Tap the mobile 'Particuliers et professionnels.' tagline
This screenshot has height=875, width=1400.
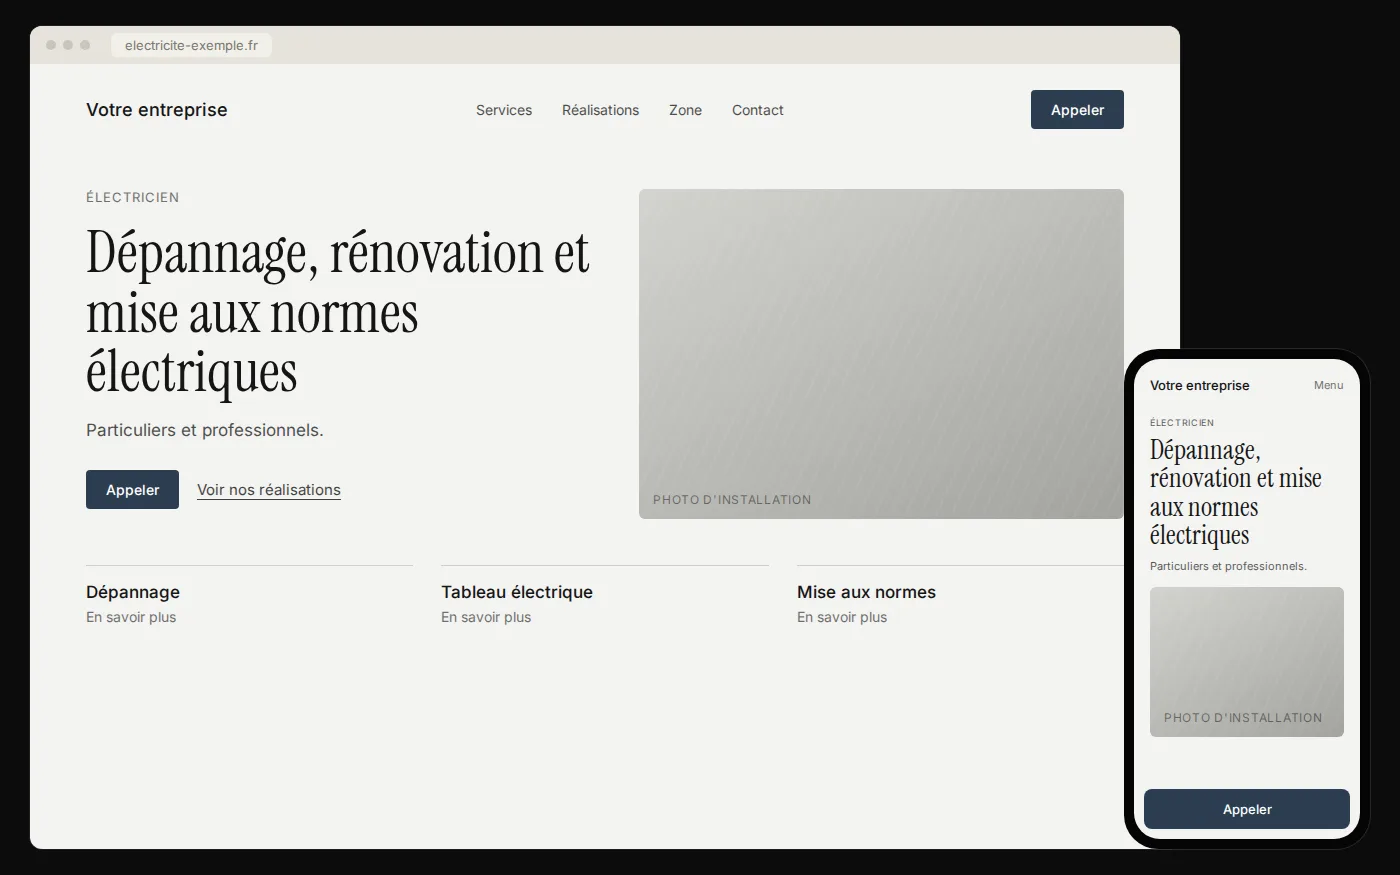click(1228, 566)
